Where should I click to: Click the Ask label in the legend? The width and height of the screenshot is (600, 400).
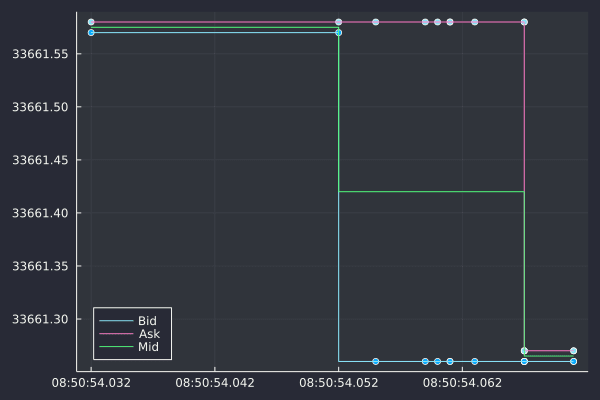148,334
